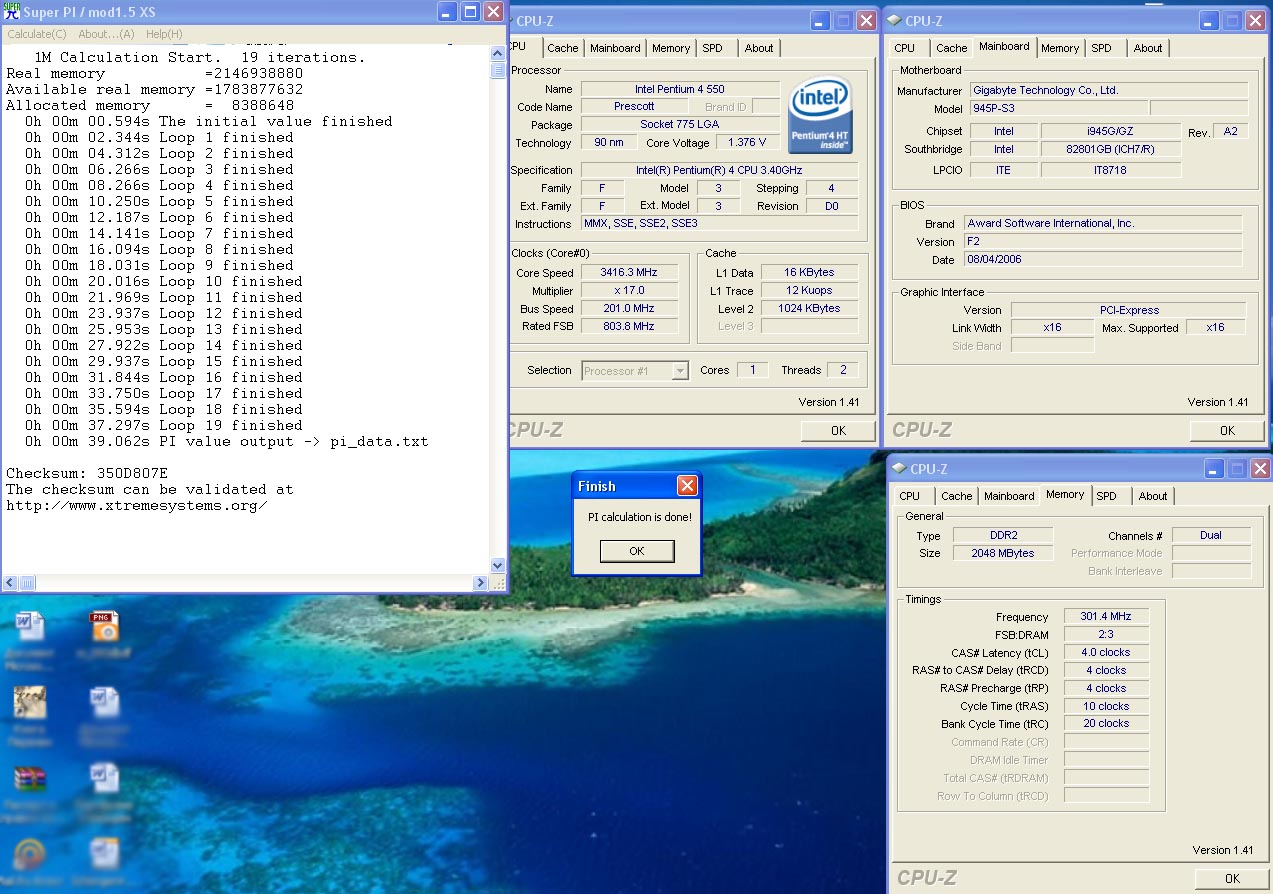Click southbridge value '82801GB (ICH7/R)'

tap(1111, 149)
